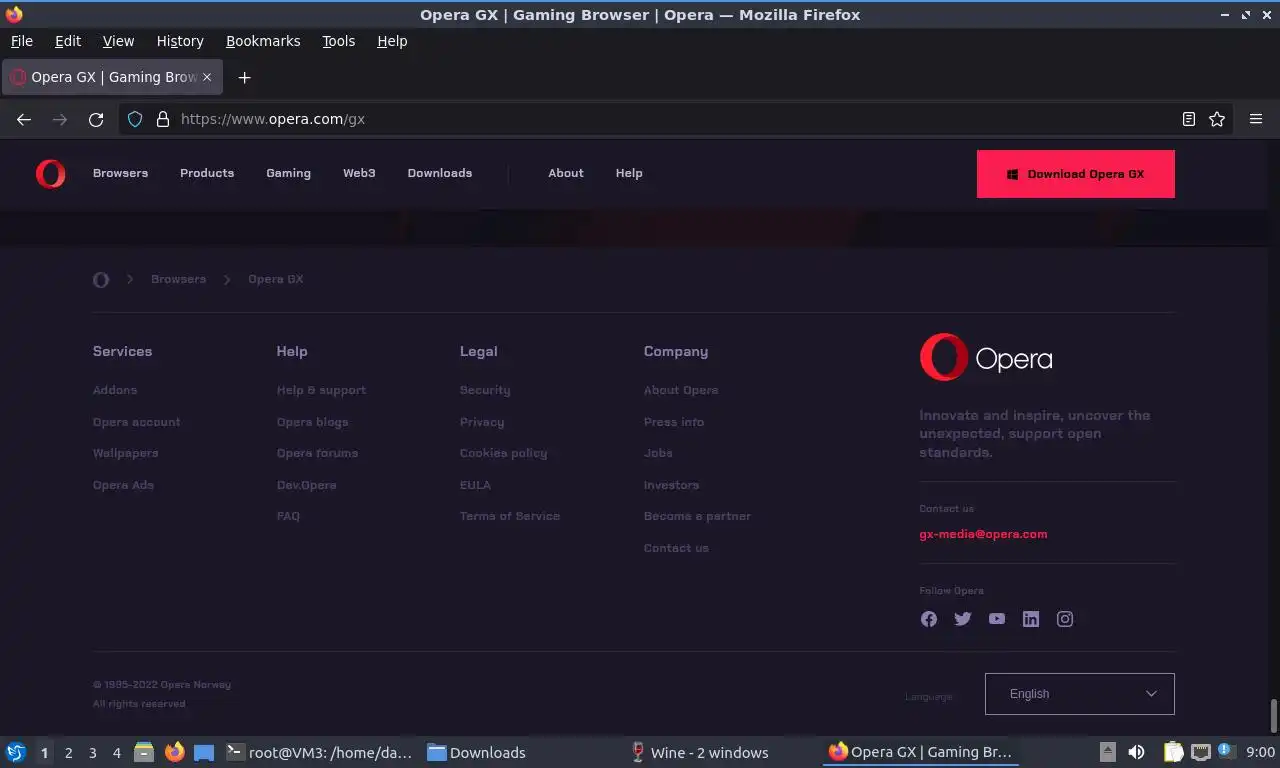This screenshot has height=768, width=1280.
Task: Click the show desktop icon in the taskbar
Action: pyautogui.click(x=204, y=752)
